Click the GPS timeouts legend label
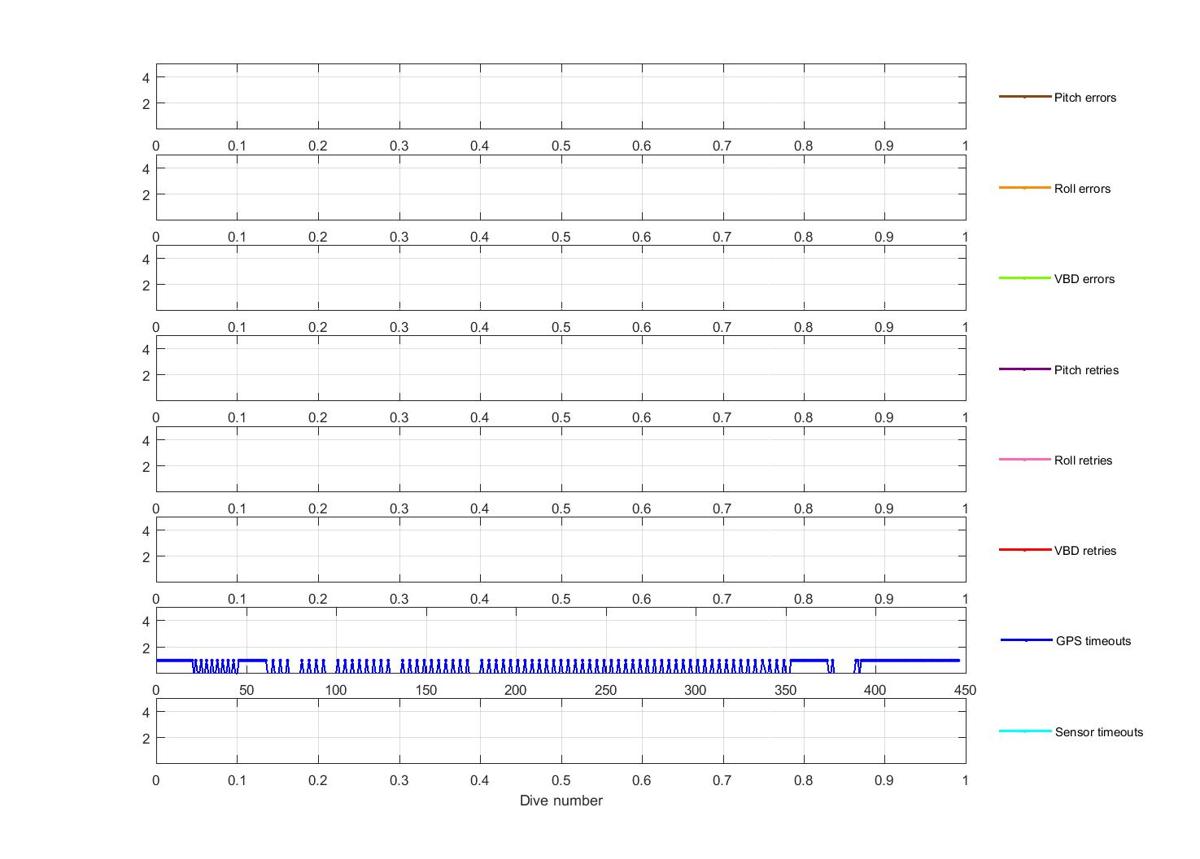This screenshot has height=859, width=1200. [1093, 641]
